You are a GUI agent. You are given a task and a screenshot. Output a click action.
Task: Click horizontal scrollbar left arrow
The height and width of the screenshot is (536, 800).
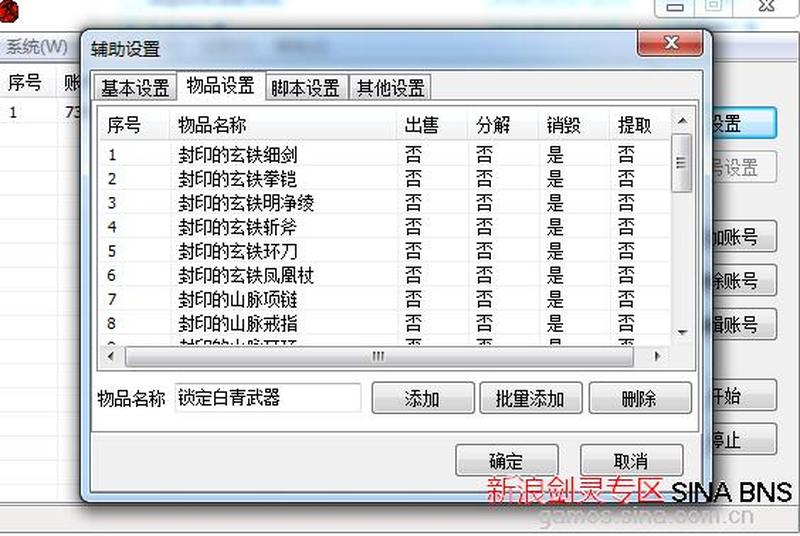111,356
